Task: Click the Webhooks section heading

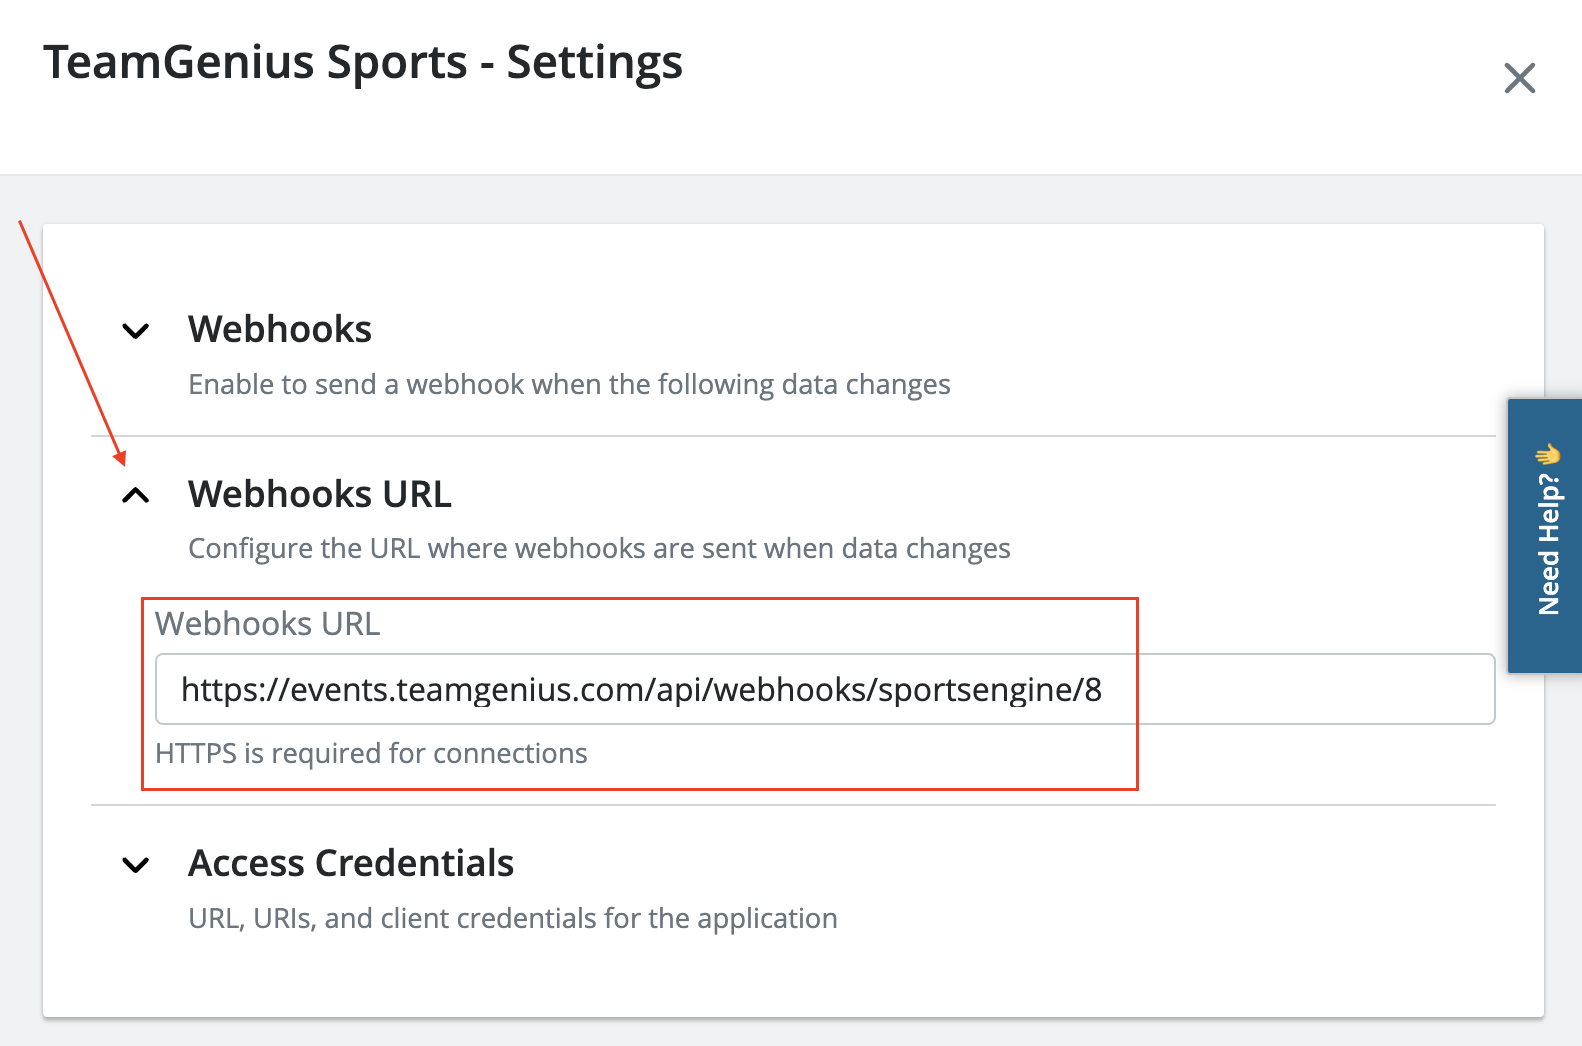Action: [x=280, y=329]
